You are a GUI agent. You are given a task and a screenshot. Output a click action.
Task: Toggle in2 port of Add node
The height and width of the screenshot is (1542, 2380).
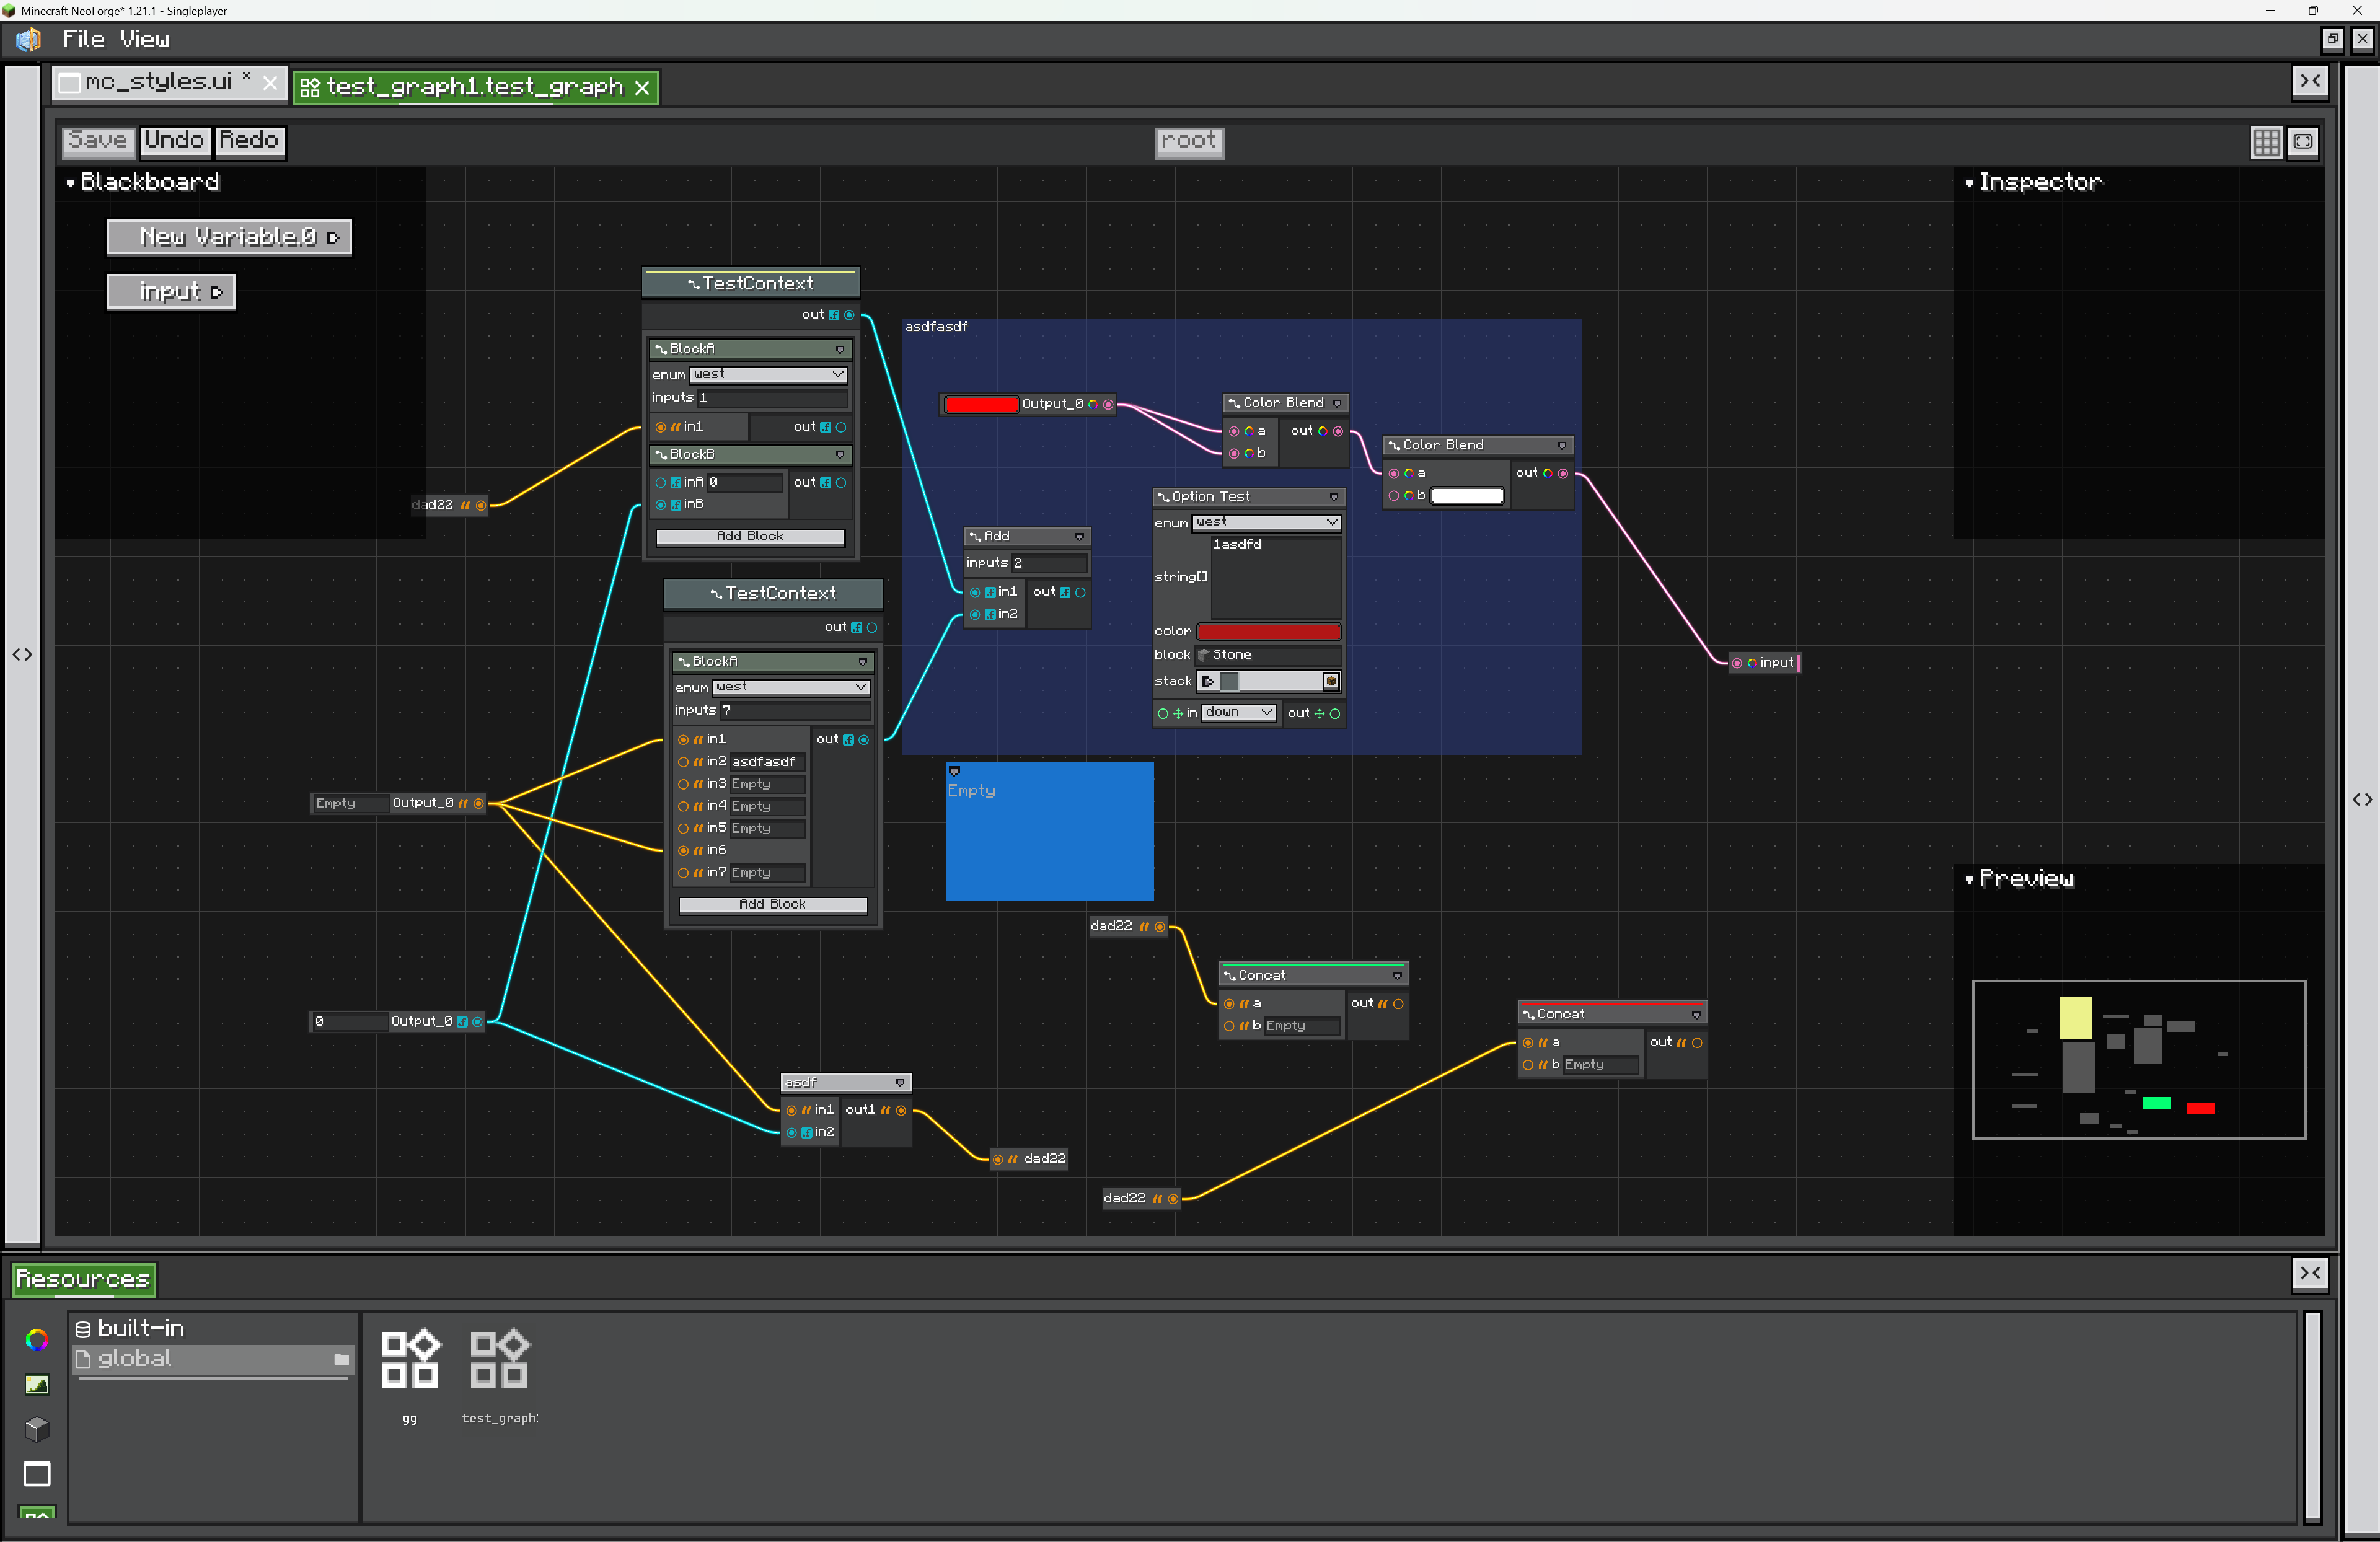pyautogui.click(x=975, y=615)
